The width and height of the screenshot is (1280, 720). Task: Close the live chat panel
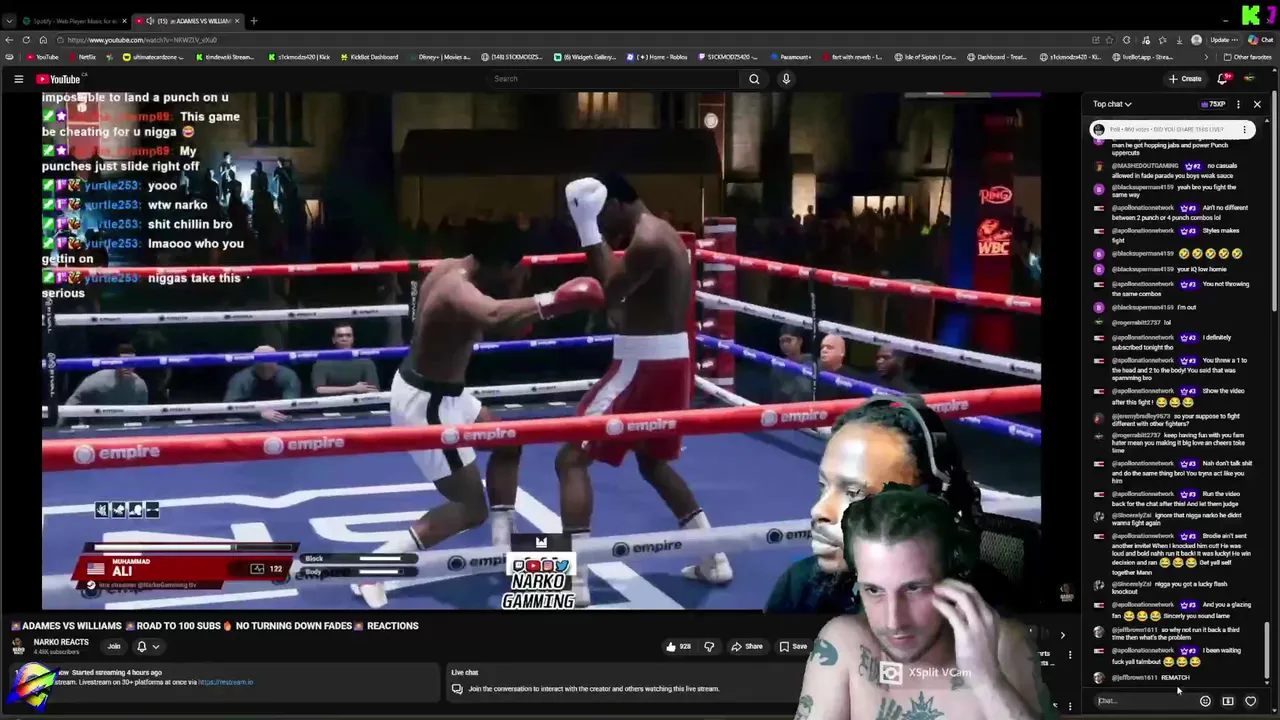pyautogui.click(x=1257, y=104)
